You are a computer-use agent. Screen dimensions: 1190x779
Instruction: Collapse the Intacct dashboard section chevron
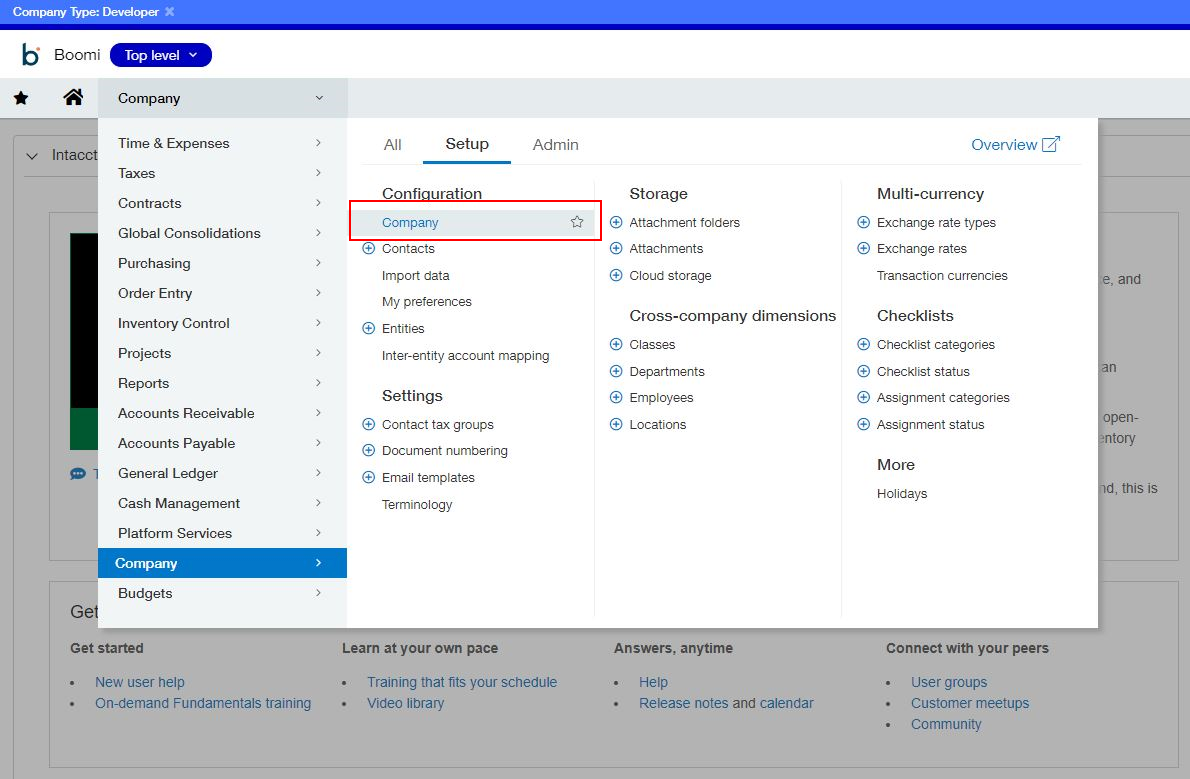click(x=32, y=156)
